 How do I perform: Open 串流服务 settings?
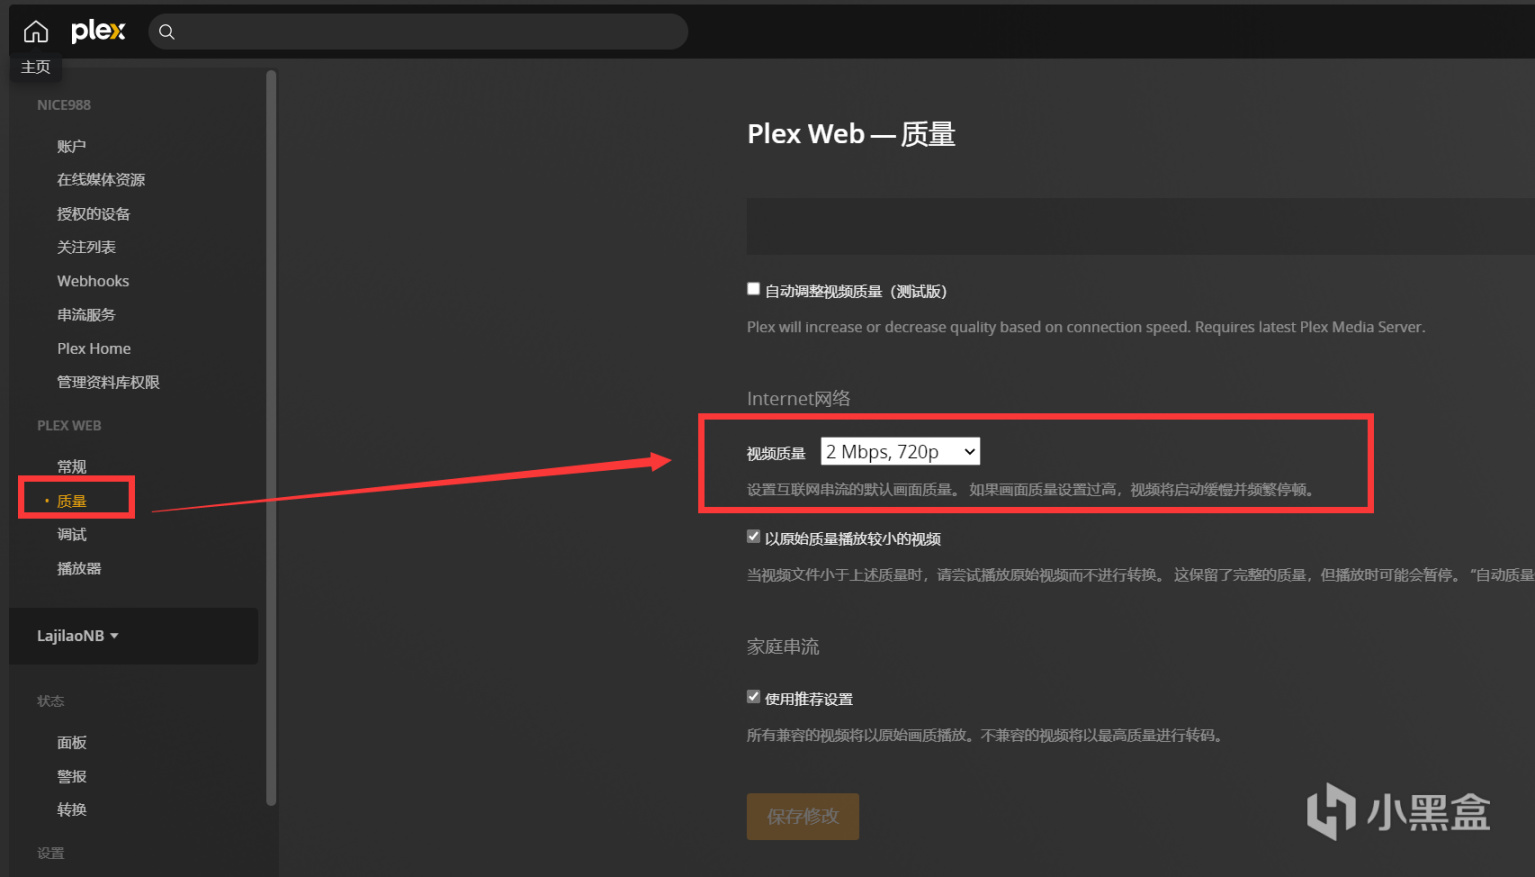[x=86, y=315]
